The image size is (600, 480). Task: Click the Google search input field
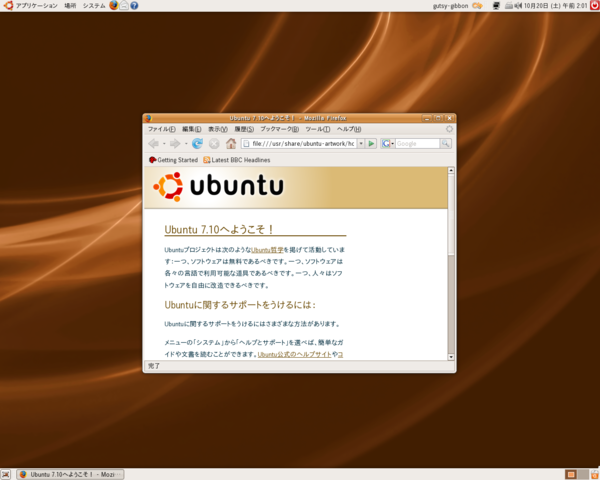pyautogui.click(x=417, y=144)
